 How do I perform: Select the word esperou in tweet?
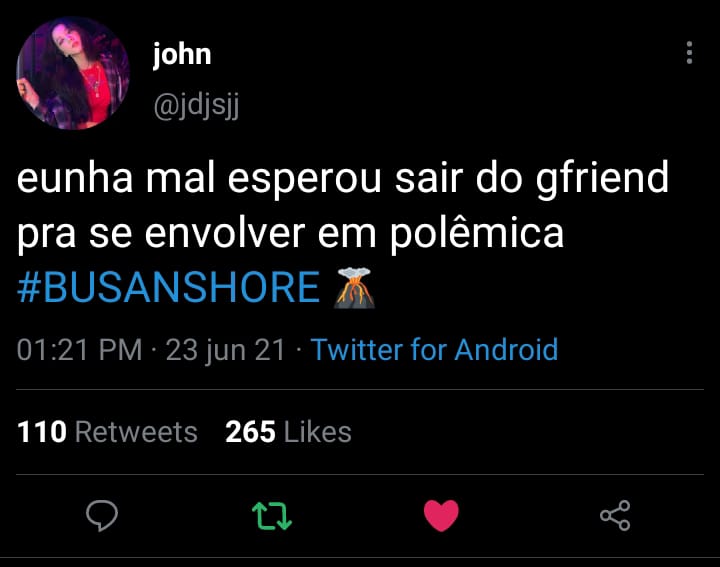coord(304,180)
